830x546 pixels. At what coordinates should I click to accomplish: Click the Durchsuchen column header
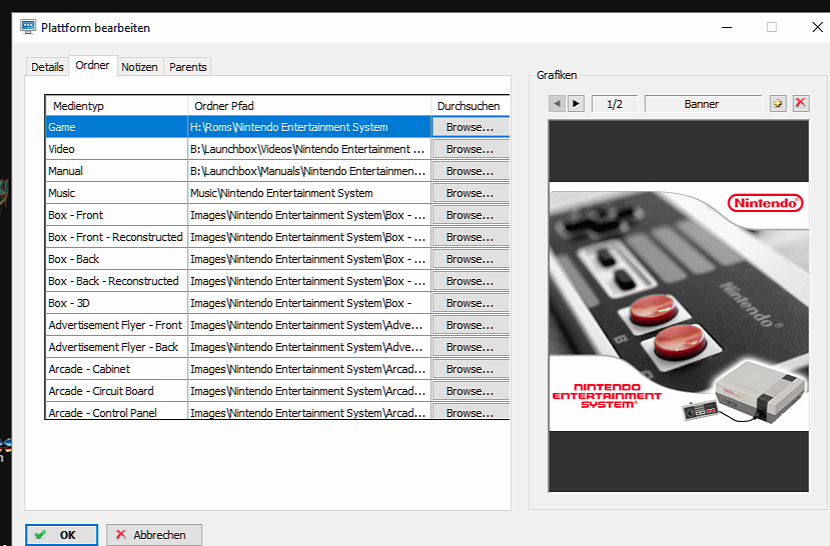pos(470,106)
